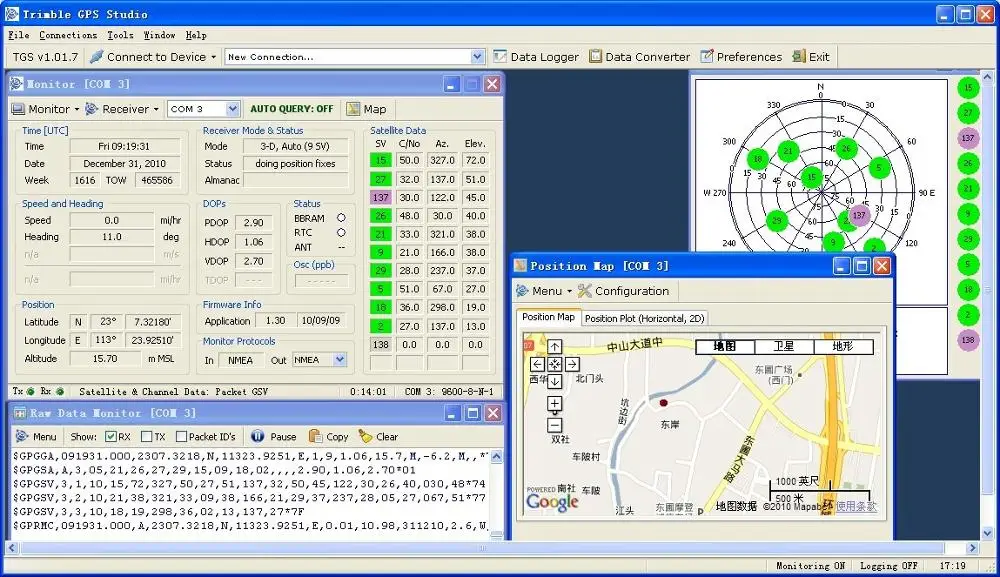The width and height of the screenshot is (1000, 577).
Task: Enable the TX show checkbox
Action: (147, 437)
